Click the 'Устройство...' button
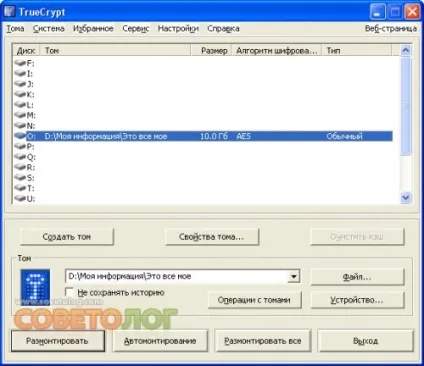Viewport: 424px width, 366px height. click(357, 300)
